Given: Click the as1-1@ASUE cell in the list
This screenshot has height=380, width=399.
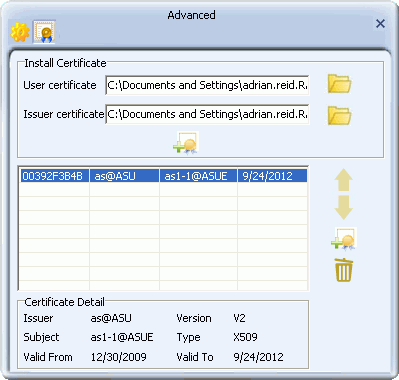Looking at the screenshot, I should [x=199, y=176].
